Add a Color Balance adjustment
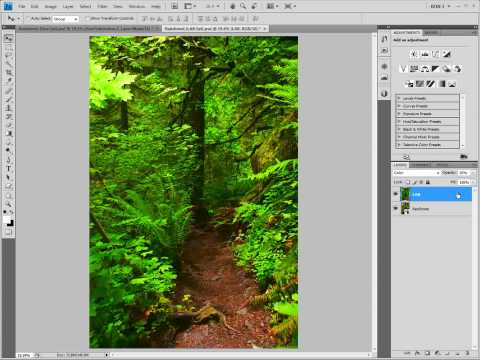The width and height of the screenshot is (480, 360). coord(425,69)
